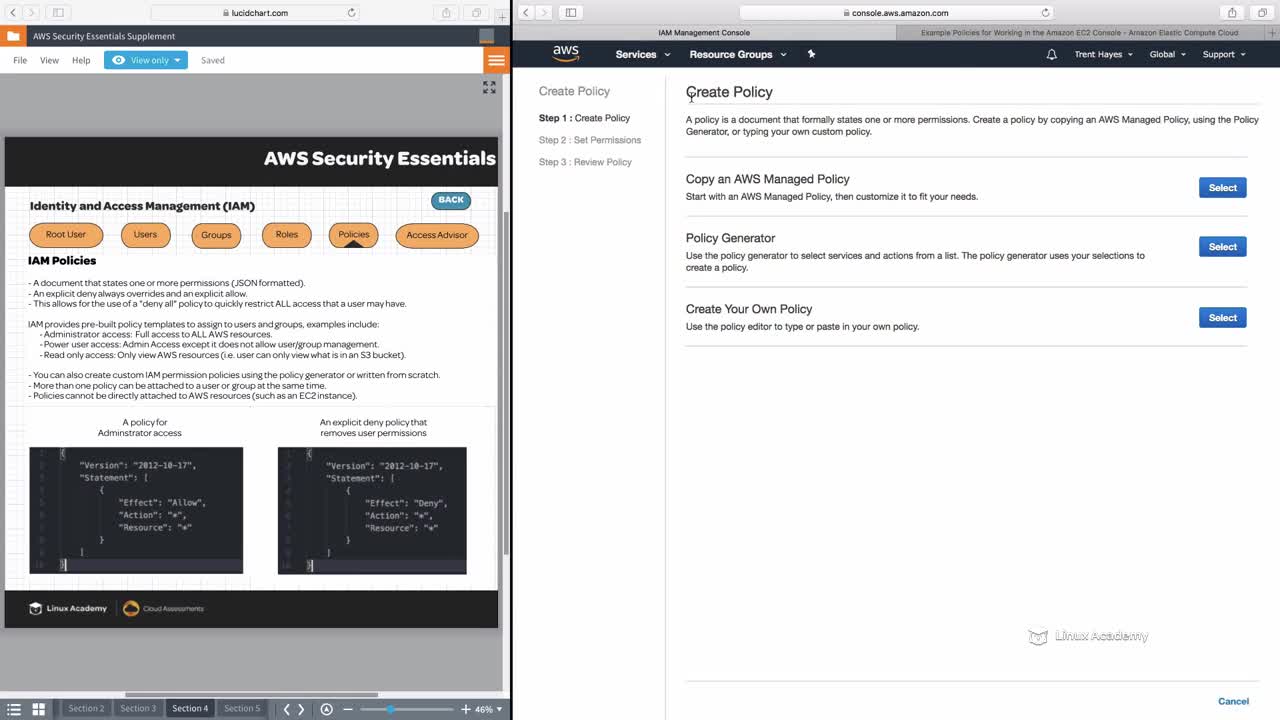
Task: Share the AWS console page from Safari
Action: point(1232,13)
